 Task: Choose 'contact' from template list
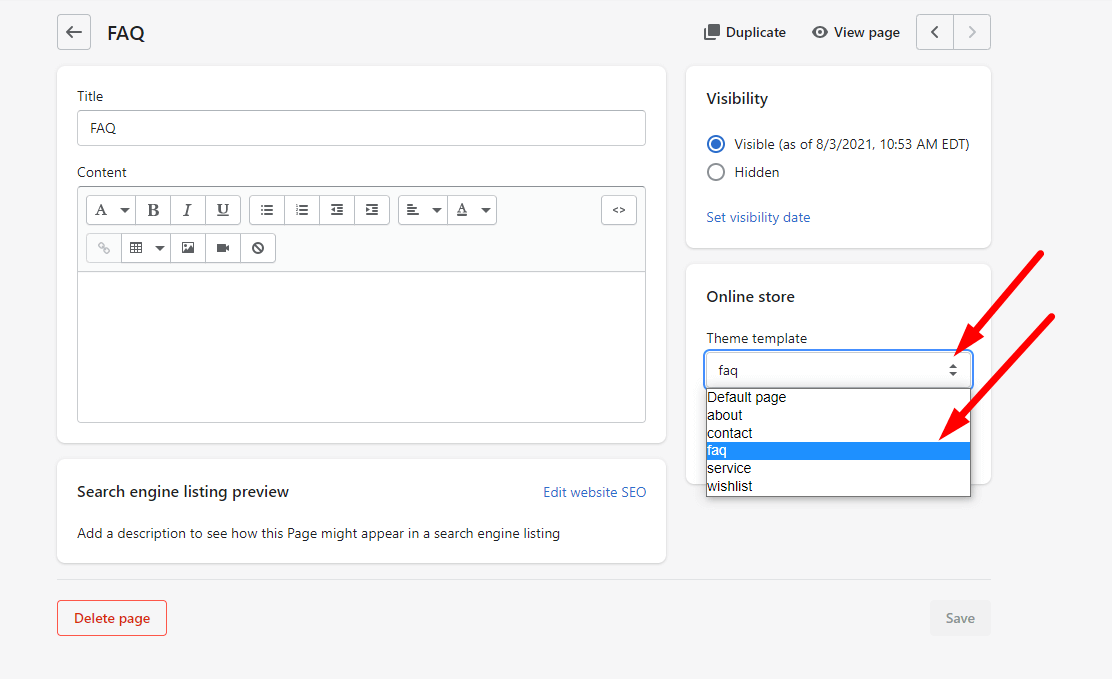click(730, 433)
